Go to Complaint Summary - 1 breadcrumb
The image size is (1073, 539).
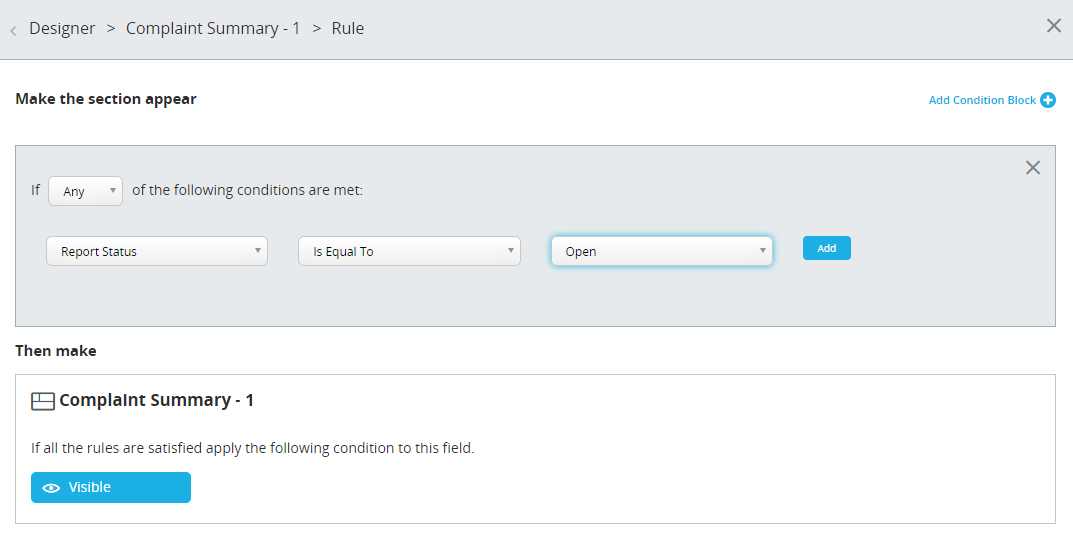click(213, 29)
